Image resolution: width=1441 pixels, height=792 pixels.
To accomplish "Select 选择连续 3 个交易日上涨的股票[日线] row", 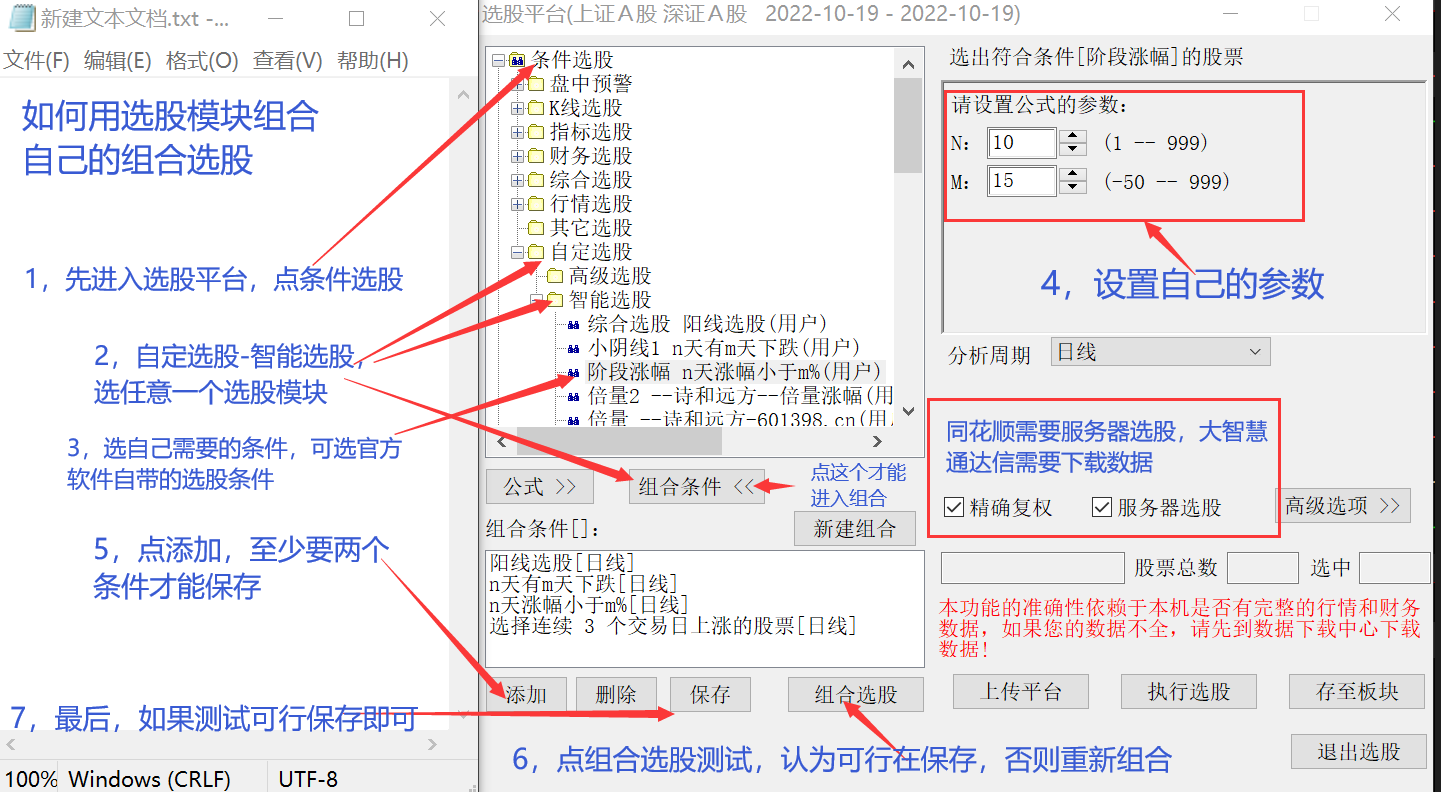I will click(x=673, y=626).
